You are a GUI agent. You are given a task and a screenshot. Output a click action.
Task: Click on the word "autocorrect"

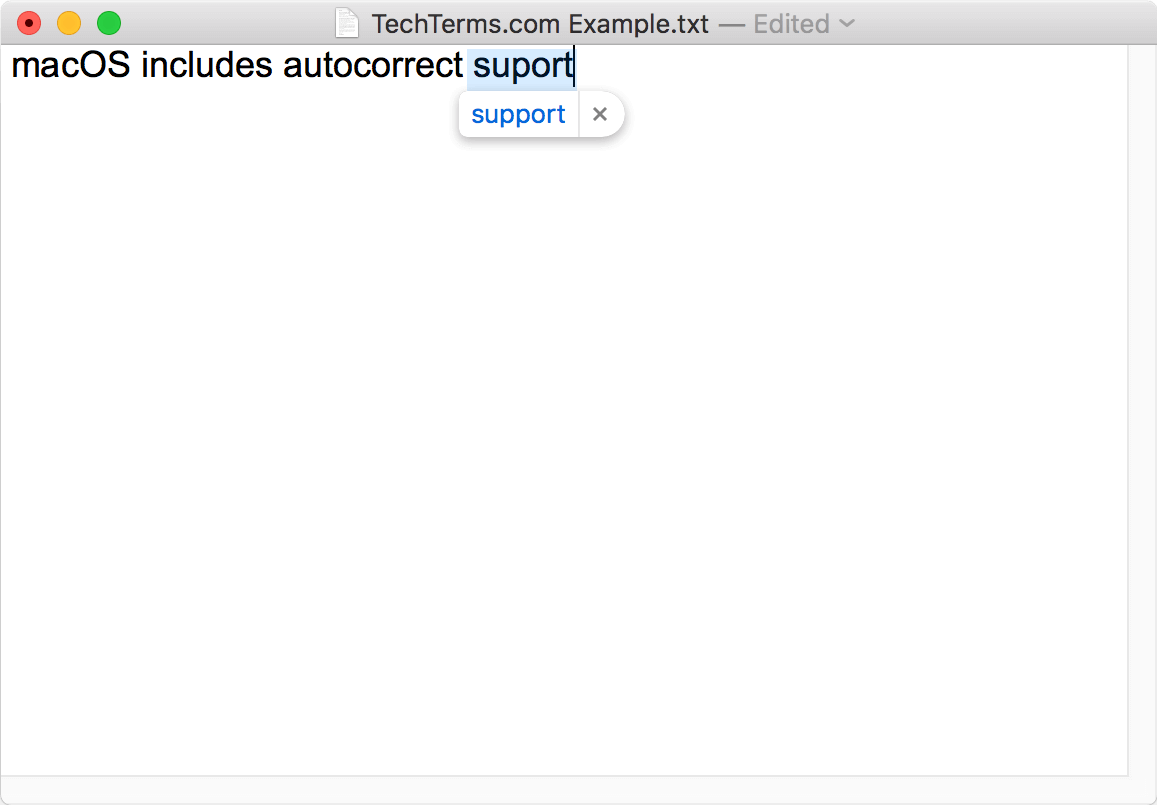coord(373,65)
